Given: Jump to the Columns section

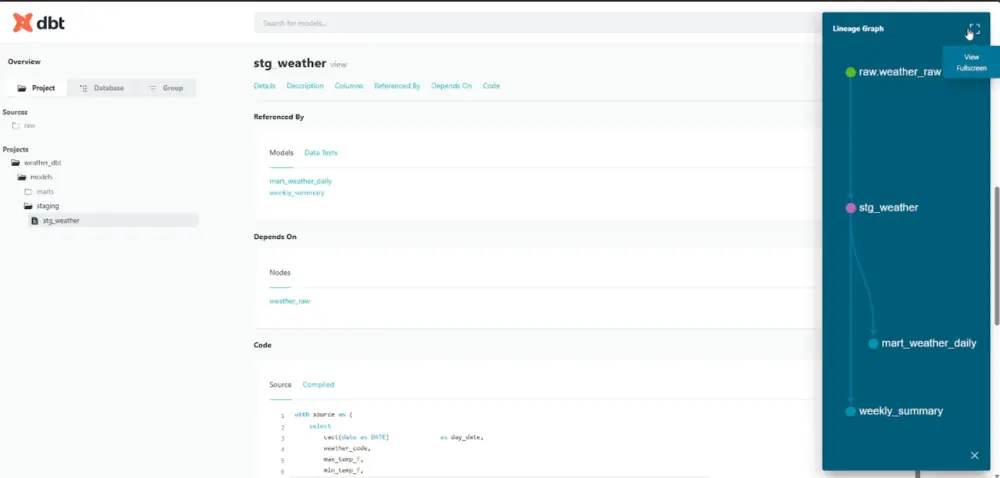Looking at the screenshot, I should (x=349, y=85).
